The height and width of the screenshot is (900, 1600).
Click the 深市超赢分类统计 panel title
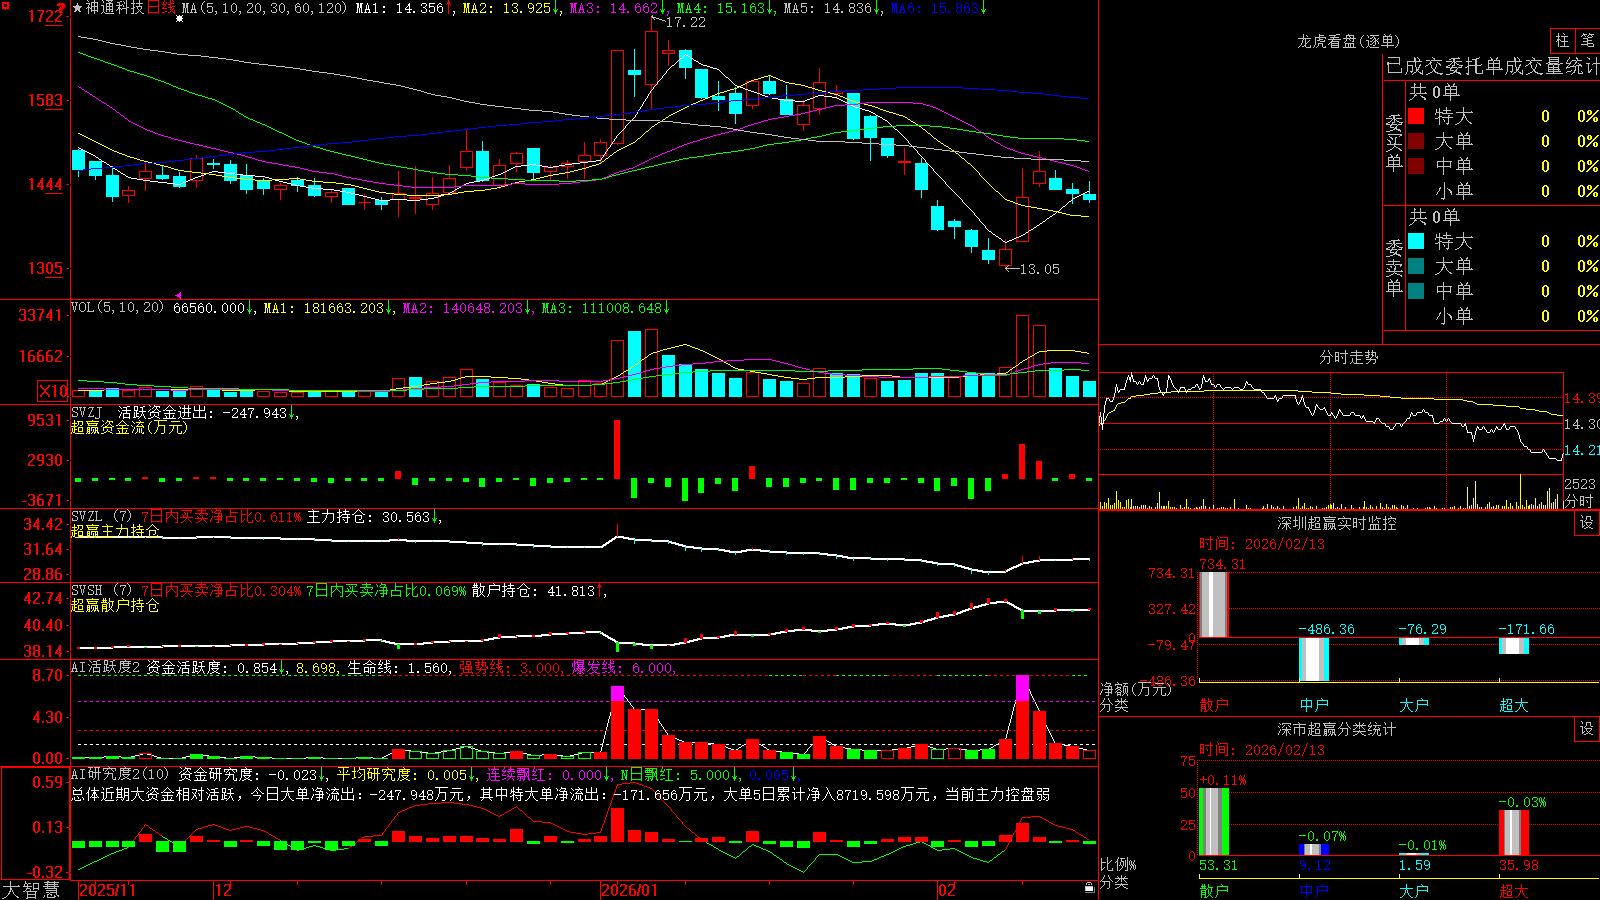click(1336, 729)
